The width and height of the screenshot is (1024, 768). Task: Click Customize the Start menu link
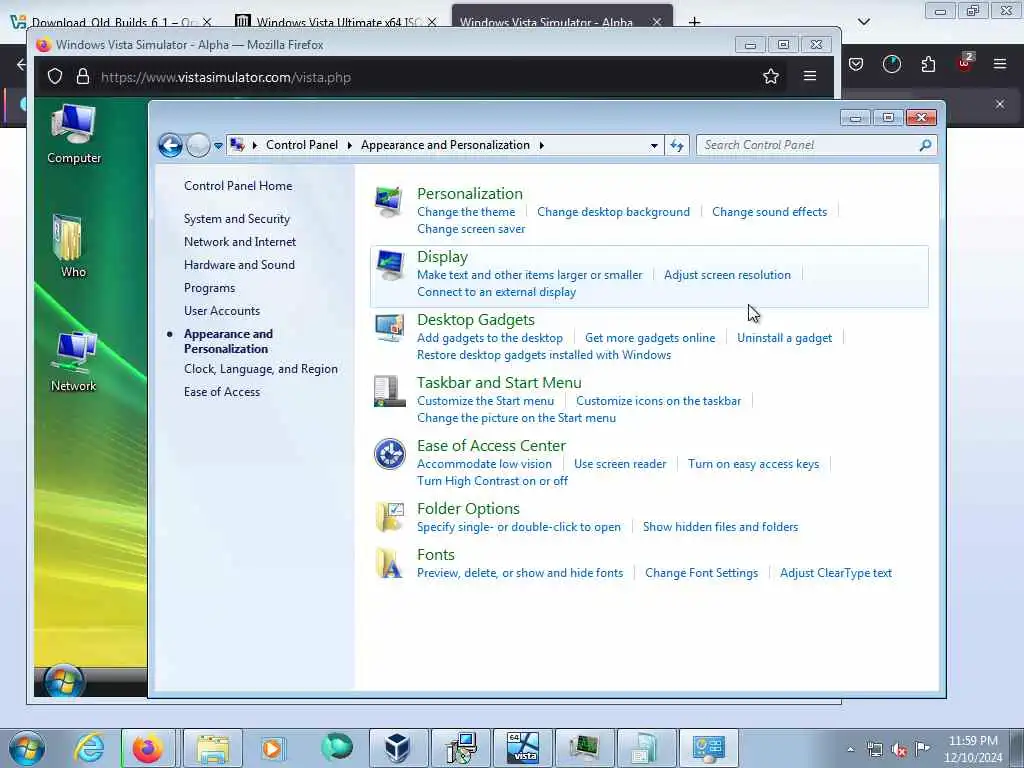click(x=485, y=401)
